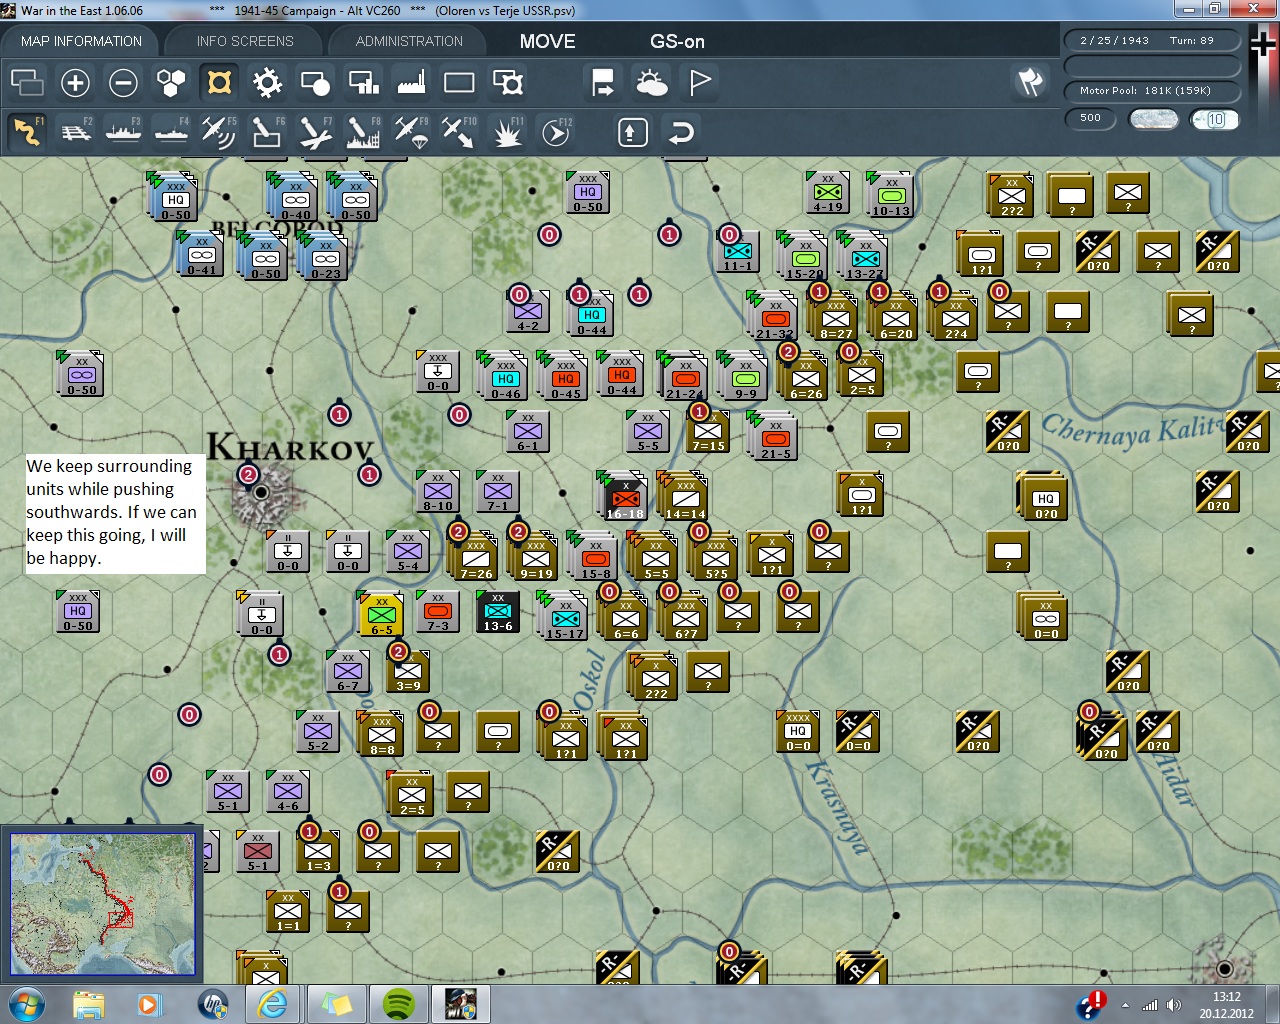Click the War in the East taskbar button
The width and height of the screenshot is (1280, 1024).
461,1004
